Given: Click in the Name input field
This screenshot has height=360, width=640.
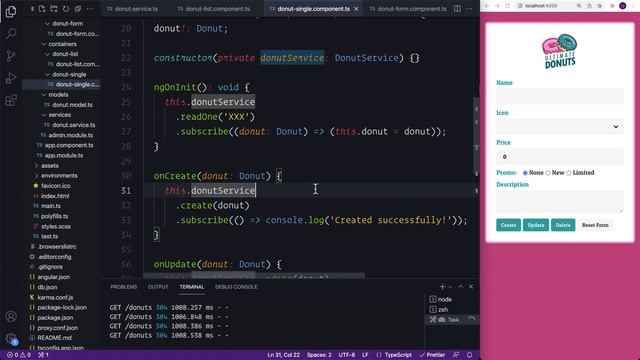Looking at the screenshot, I should (x=560, y=96).
